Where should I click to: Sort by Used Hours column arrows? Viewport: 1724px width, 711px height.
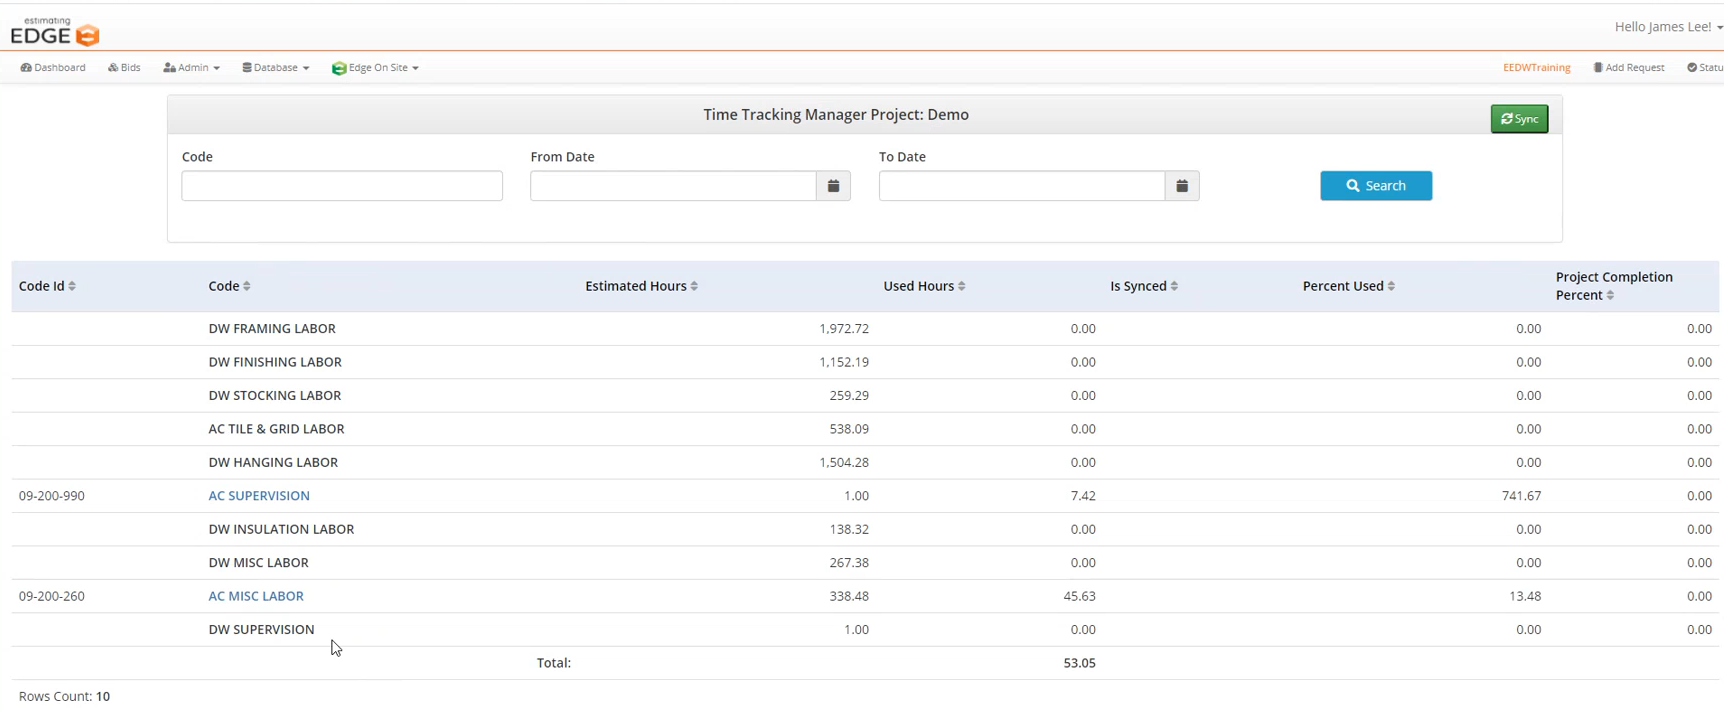962,287
